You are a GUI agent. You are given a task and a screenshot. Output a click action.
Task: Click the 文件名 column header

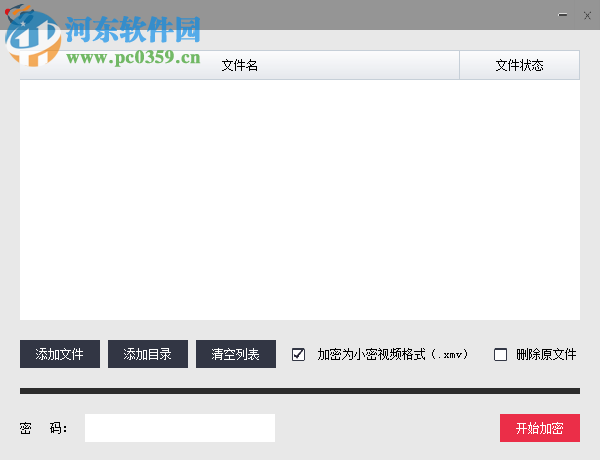click(240, 65)
